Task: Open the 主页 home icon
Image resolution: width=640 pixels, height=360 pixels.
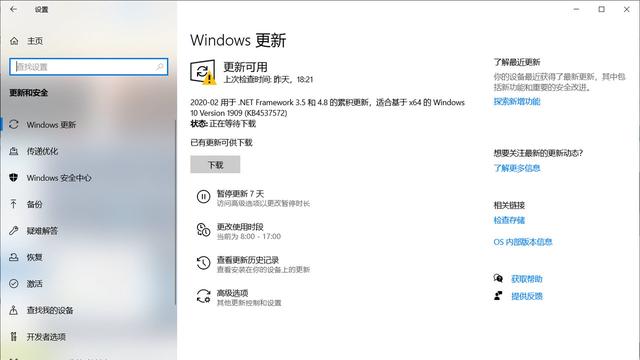Action: (x=14, y=41)
